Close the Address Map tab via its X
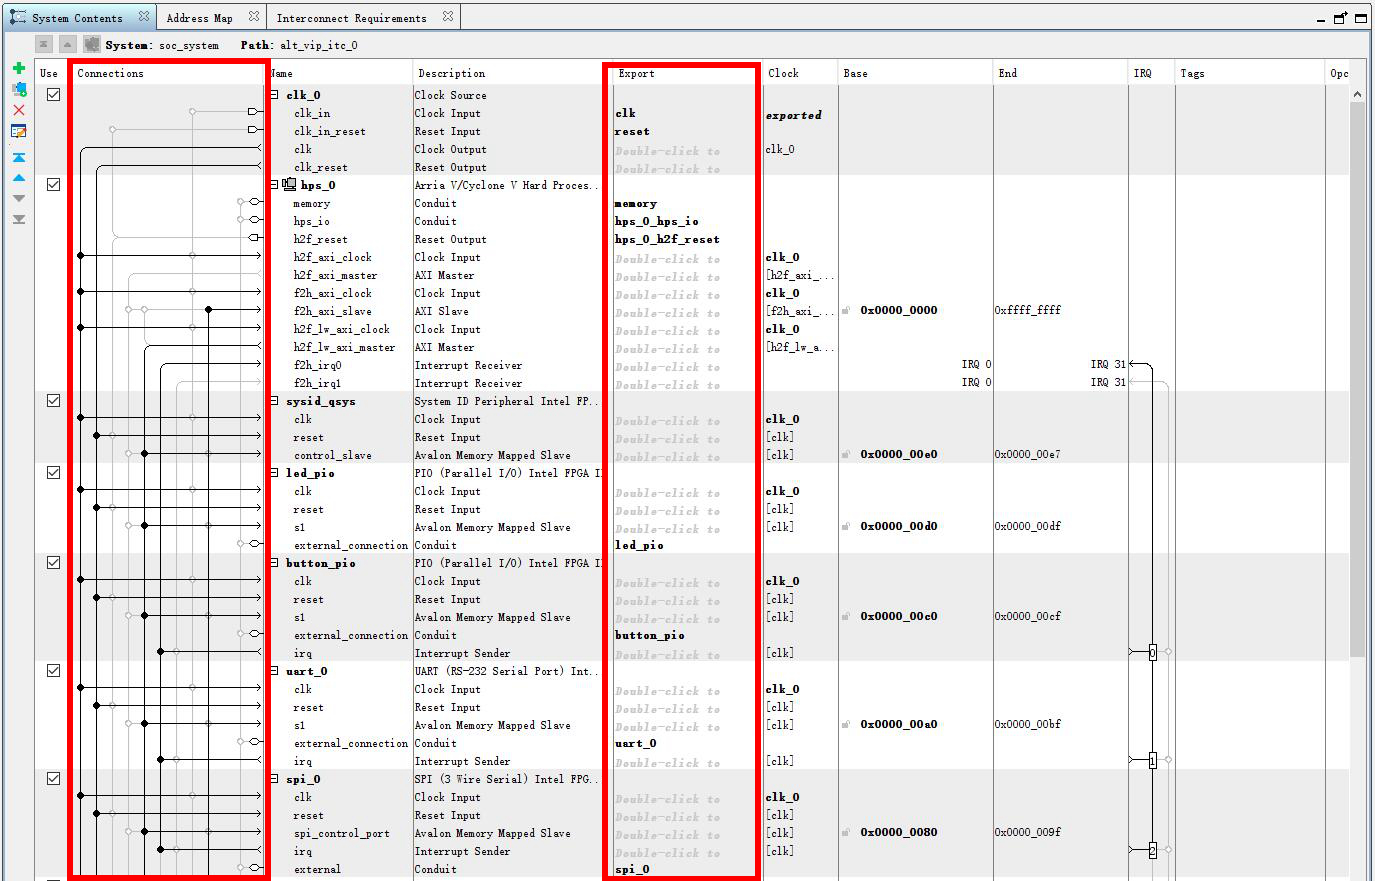1375x881 pixels. click(x=253, y=16)
